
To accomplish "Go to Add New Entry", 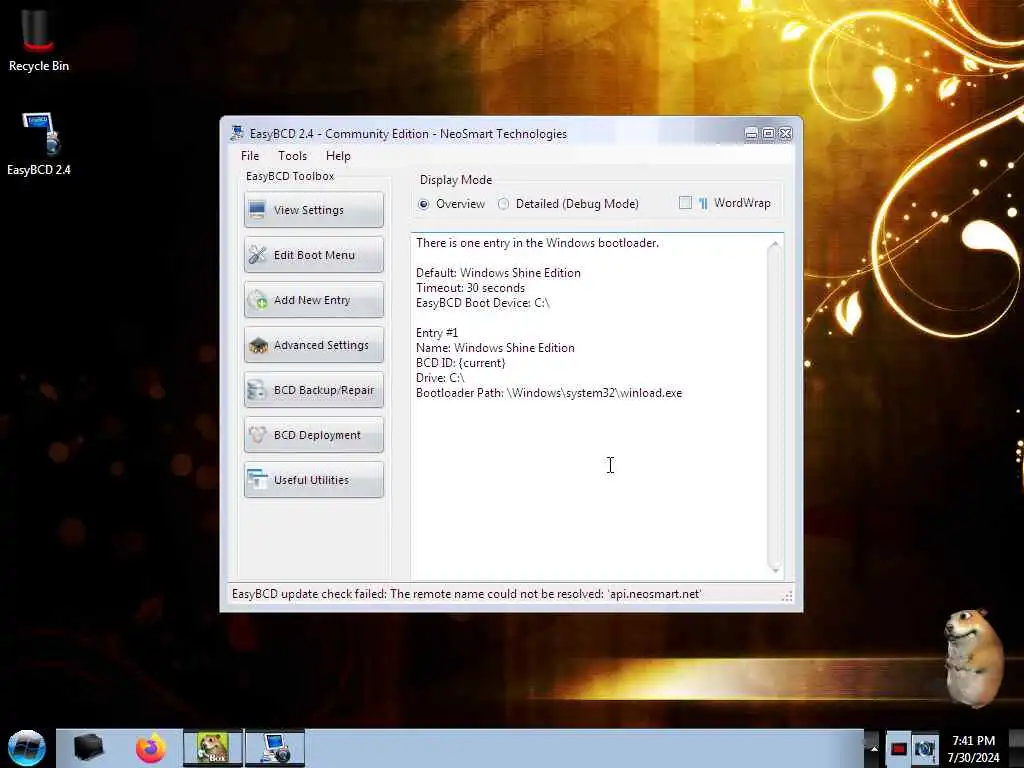I will pyautogui.click(x=313, y=300).
